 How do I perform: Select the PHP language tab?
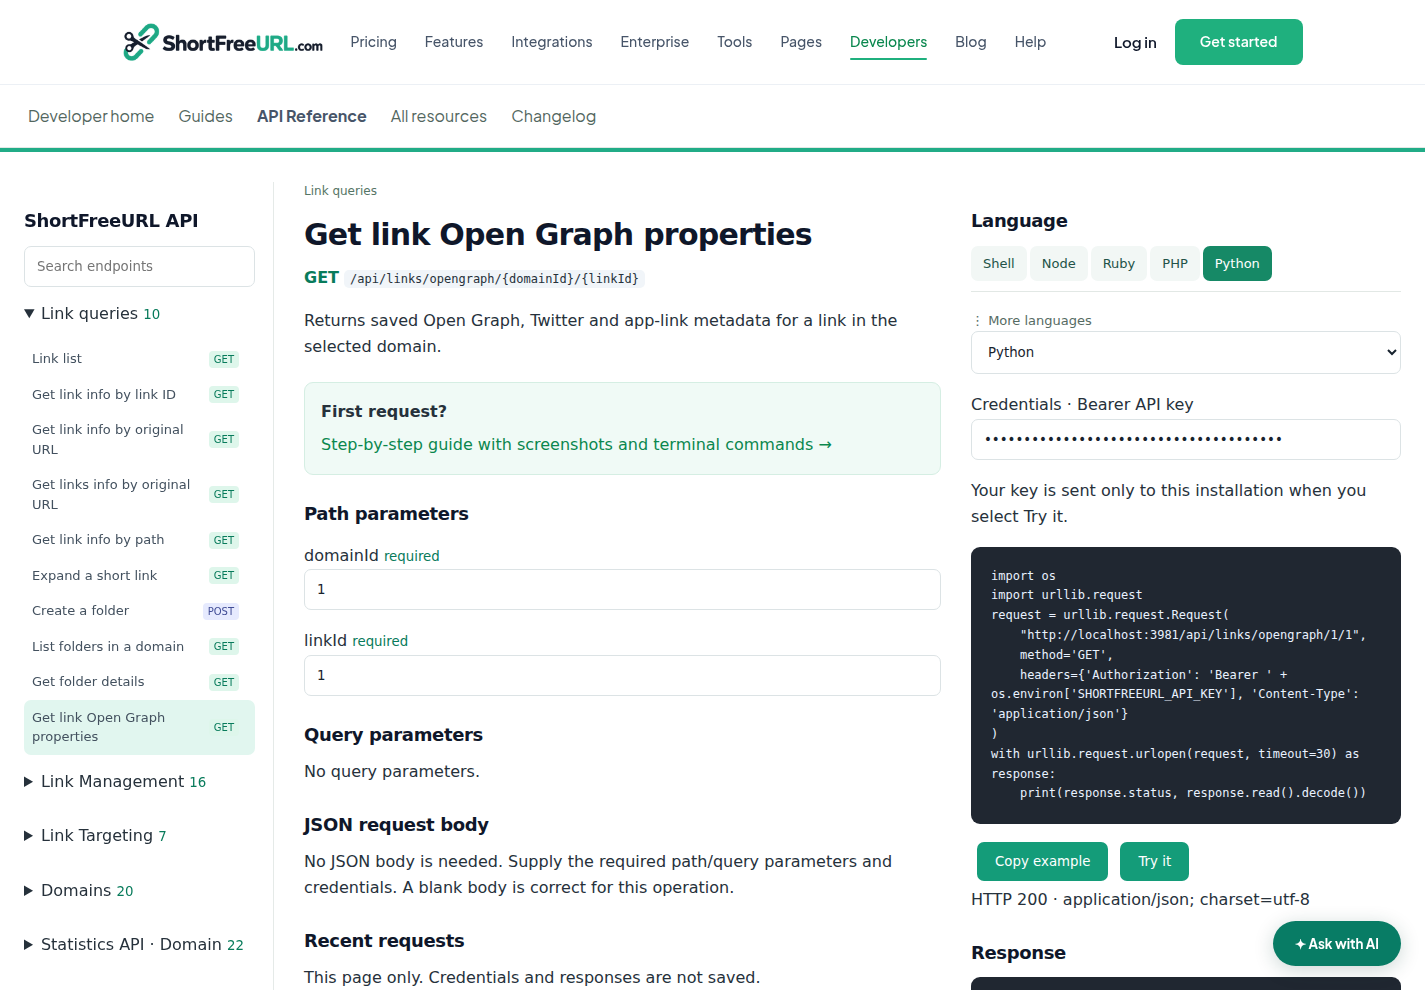point(1175,263)
